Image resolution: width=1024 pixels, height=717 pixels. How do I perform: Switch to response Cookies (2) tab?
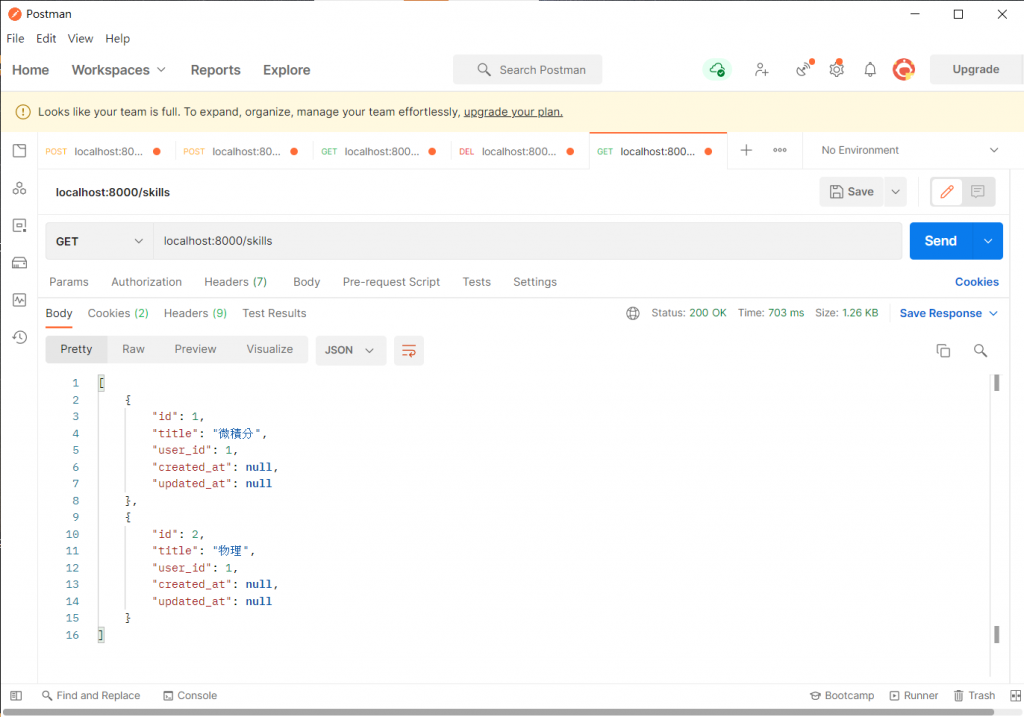(118, 313)
